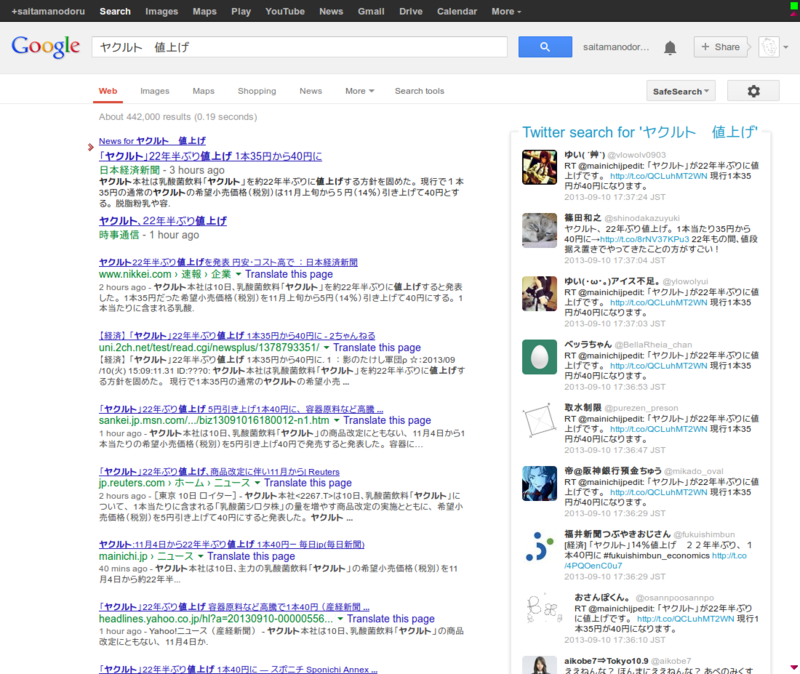Viewport: 800px width, 674px height.
Task: Click the + Share button
Action: (x=720, y=47)
